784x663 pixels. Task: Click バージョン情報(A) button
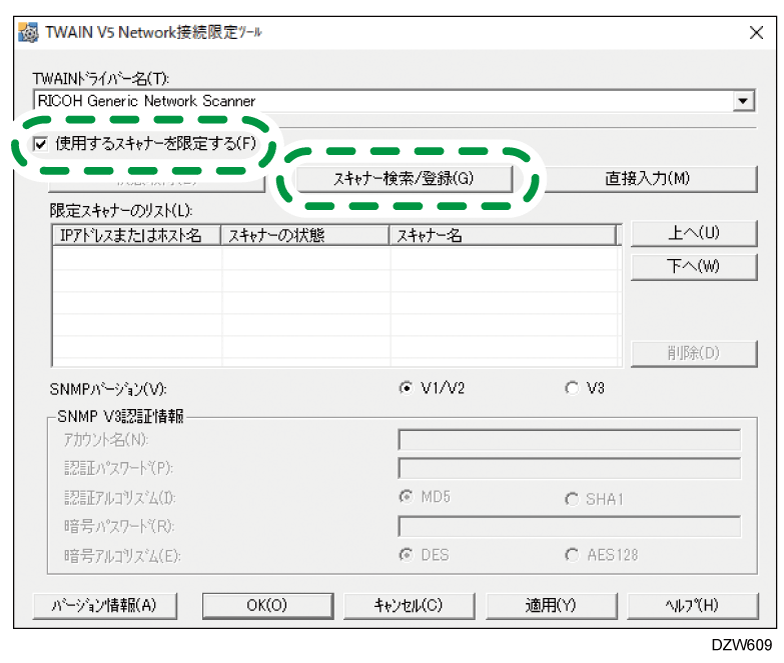104,605
